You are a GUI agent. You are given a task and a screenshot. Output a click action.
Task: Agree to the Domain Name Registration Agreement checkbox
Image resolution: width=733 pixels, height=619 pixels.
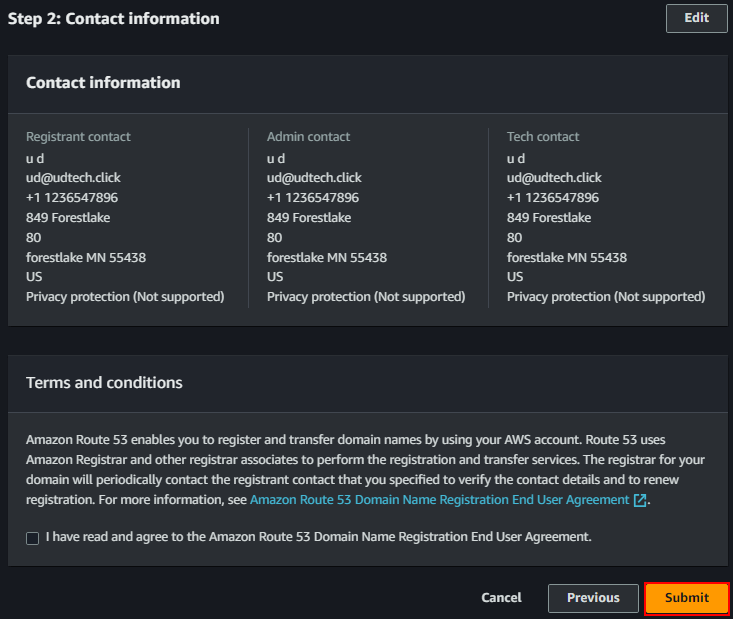pos(33,538)
